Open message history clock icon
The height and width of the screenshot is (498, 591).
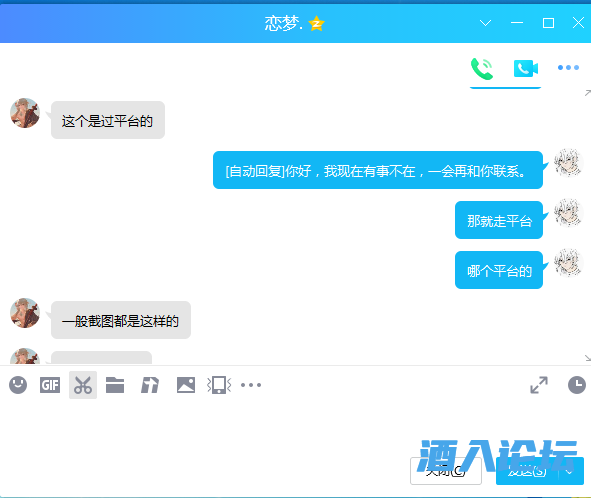[577, 385]
